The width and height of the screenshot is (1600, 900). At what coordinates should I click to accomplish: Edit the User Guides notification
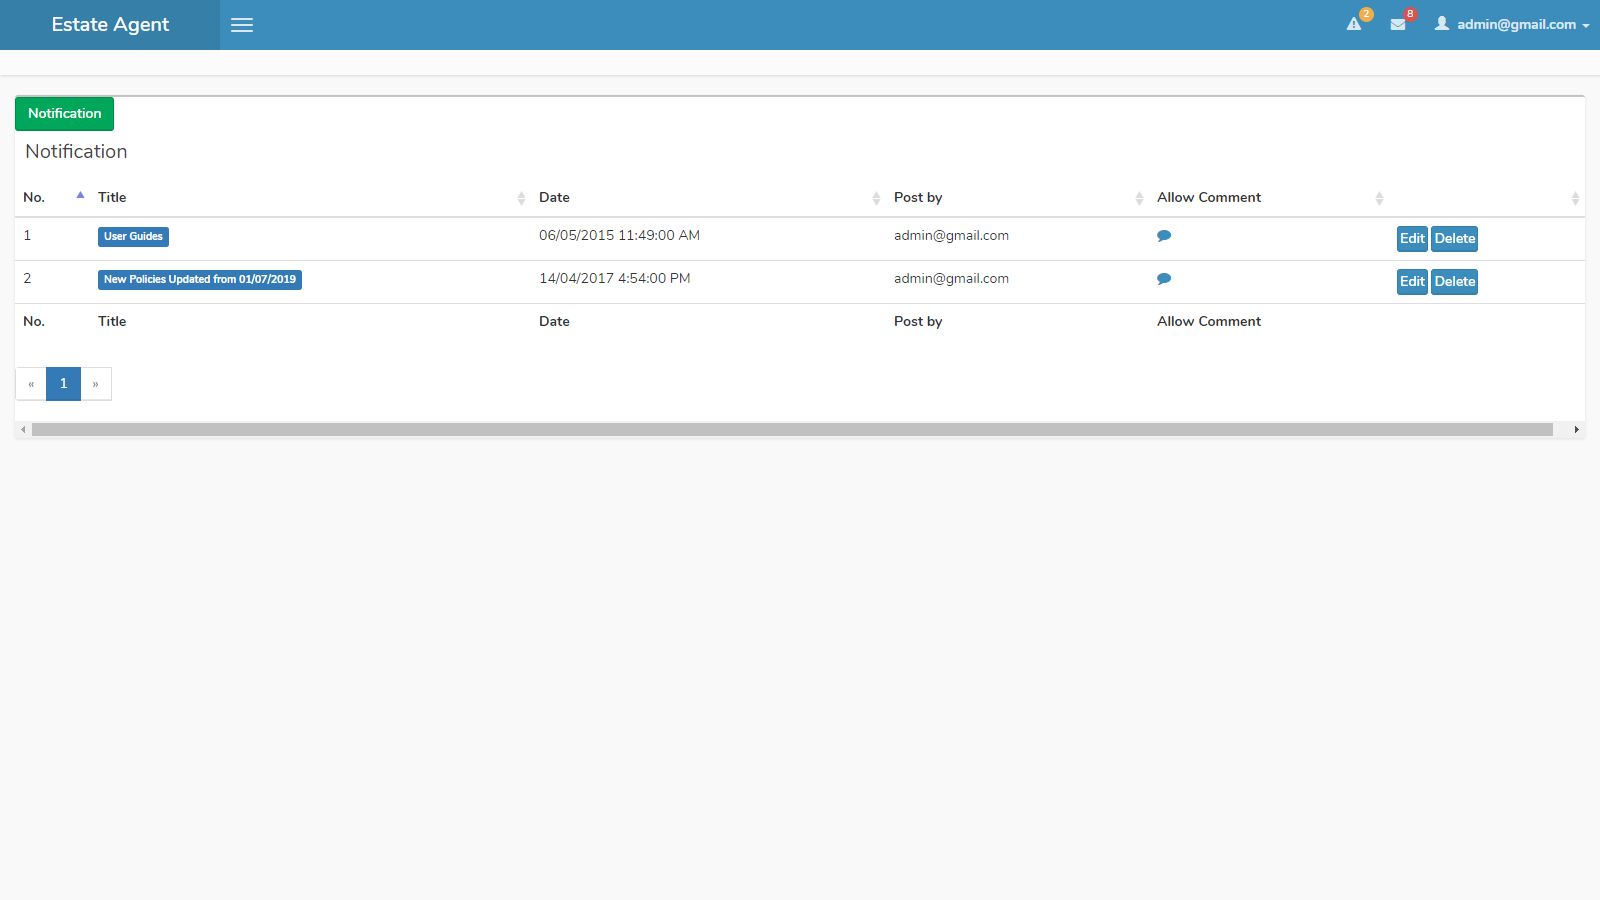1412,239
